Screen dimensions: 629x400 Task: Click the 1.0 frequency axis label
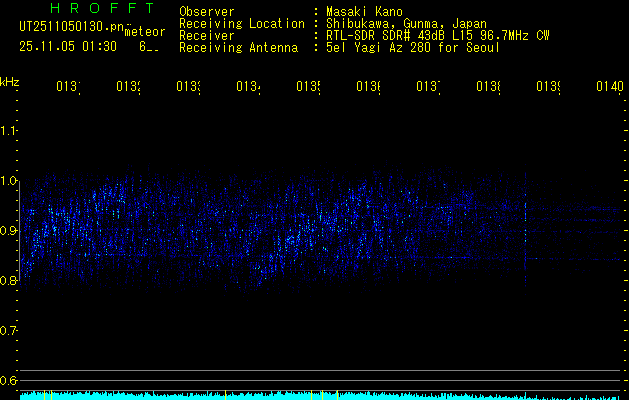pos(9,181)
